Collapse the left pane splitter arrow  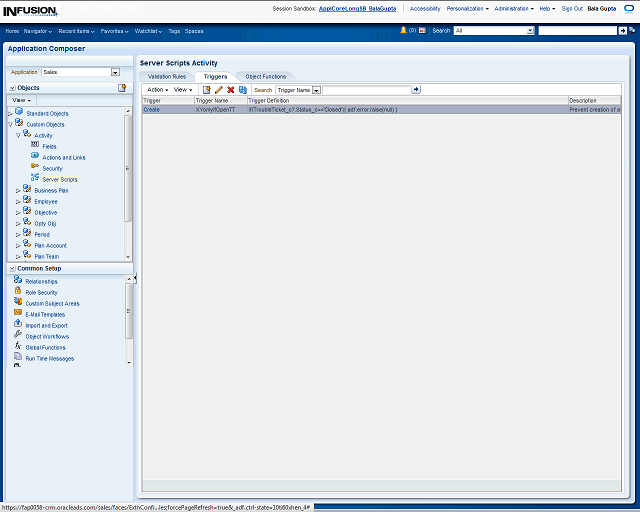coord(135,278)
